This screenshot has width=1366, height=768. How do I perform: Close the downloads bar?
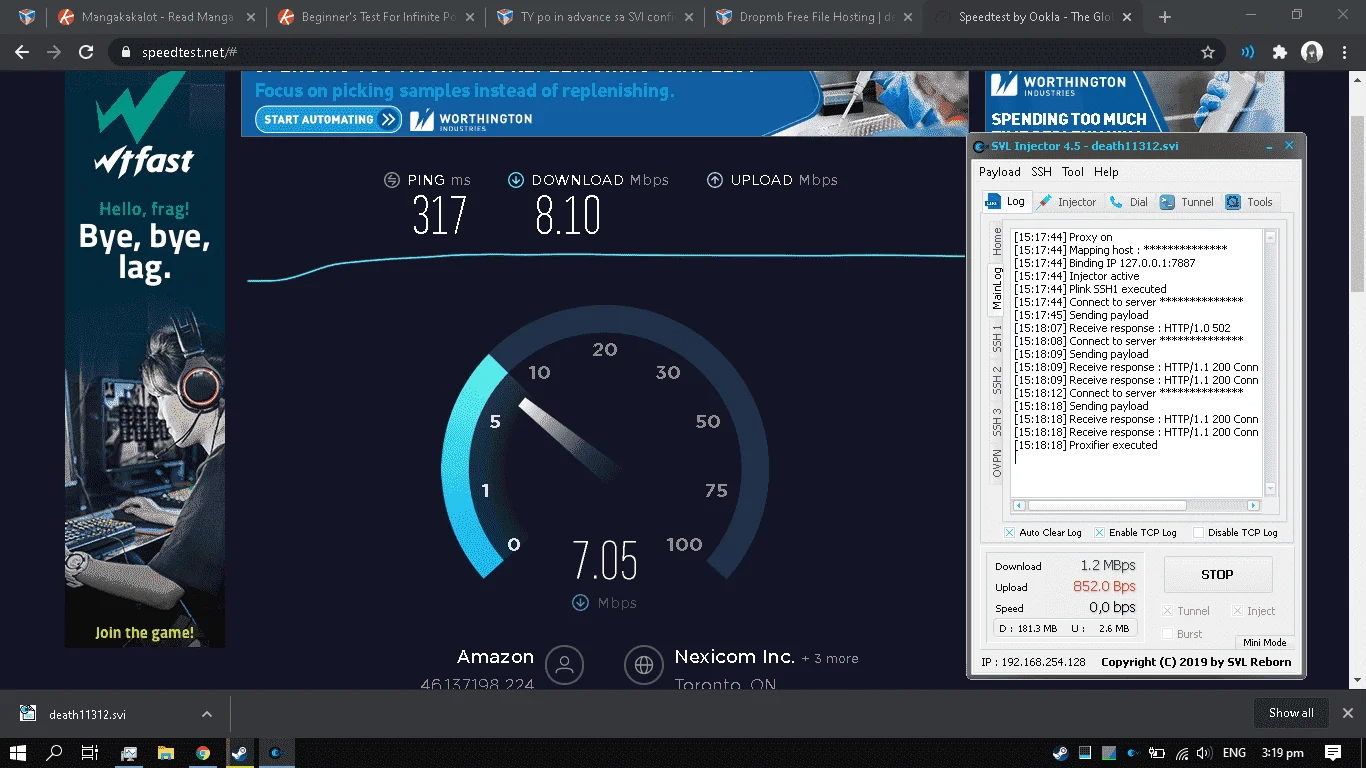coord(1347,713)
